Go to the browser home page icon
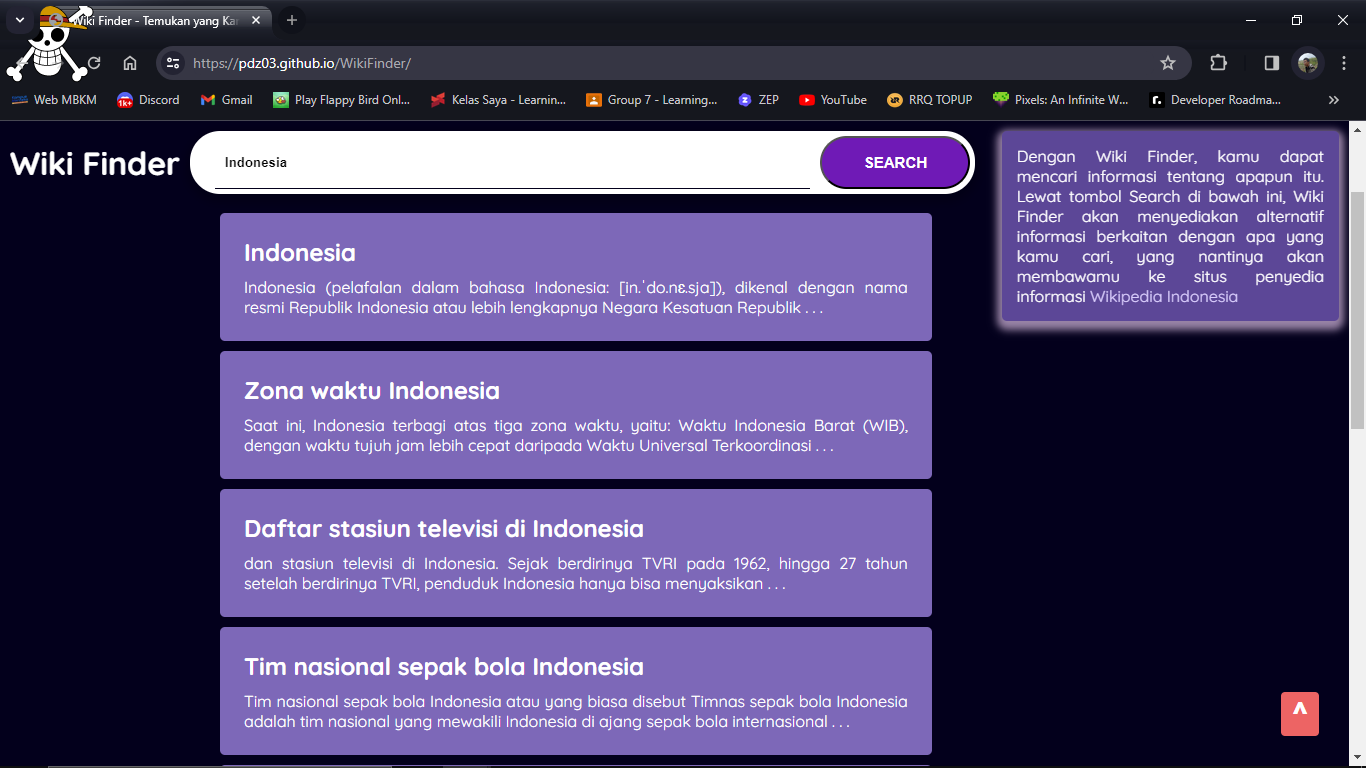1366x768 pixels. tap(130, 63)
